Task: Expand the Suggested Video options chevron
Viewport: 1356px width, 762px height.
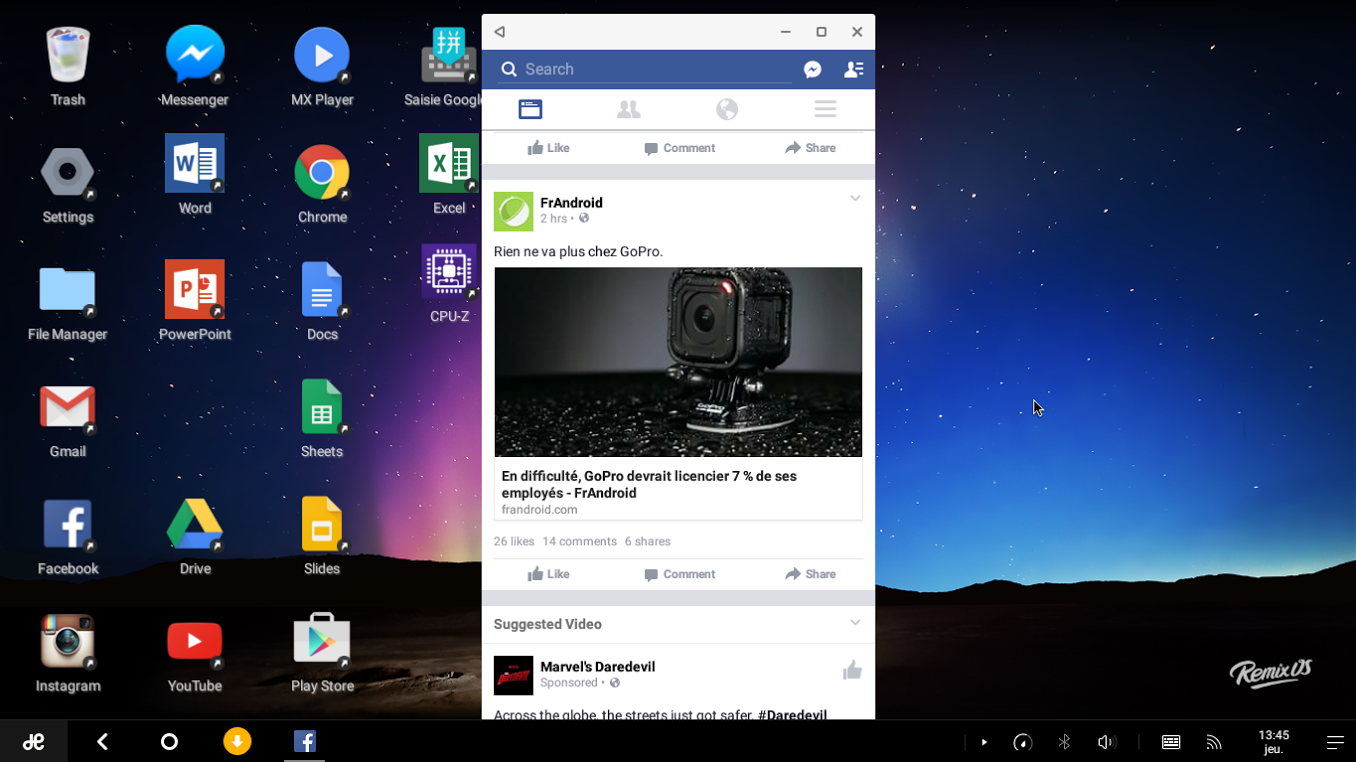Action: [x=855, y=623]
